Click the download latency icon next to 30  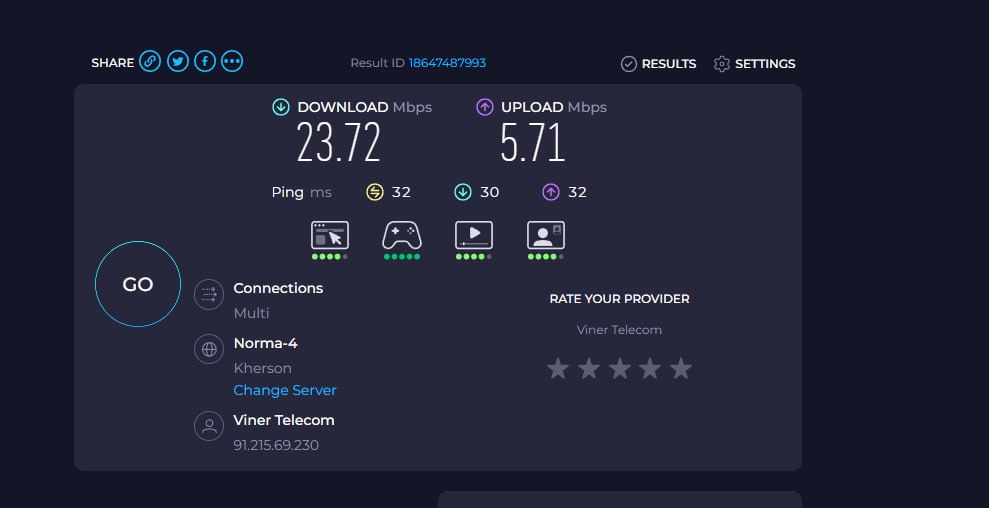coord(463,192)
